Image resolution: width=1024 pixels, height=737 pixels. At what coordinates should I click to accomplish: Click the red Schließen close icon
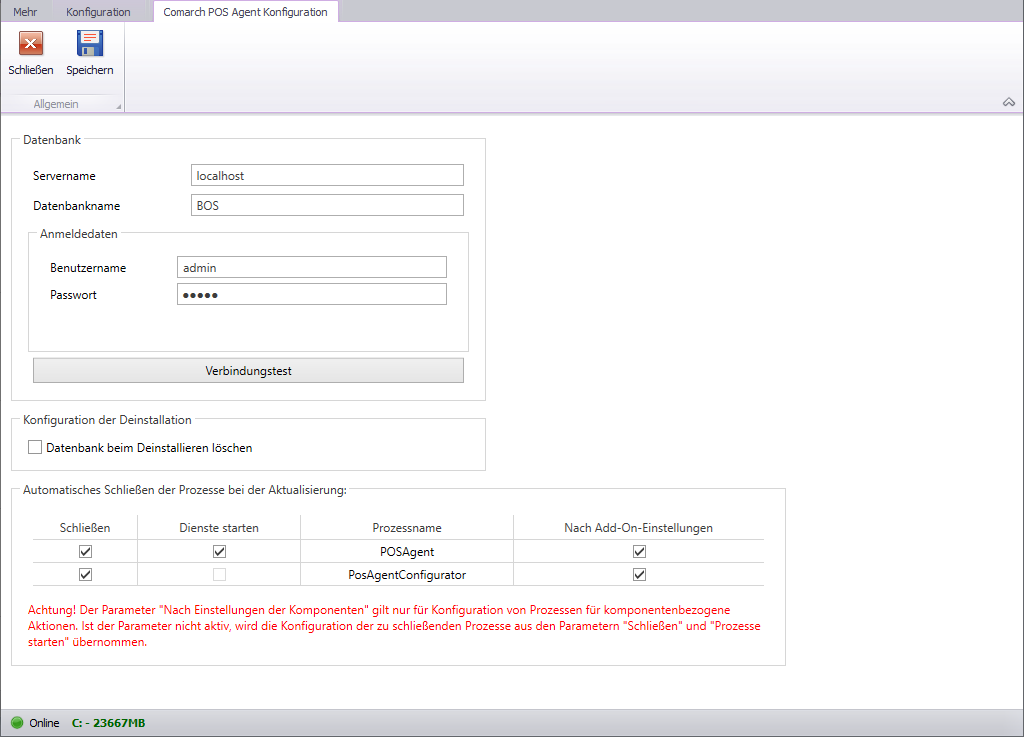click(31, 44)
